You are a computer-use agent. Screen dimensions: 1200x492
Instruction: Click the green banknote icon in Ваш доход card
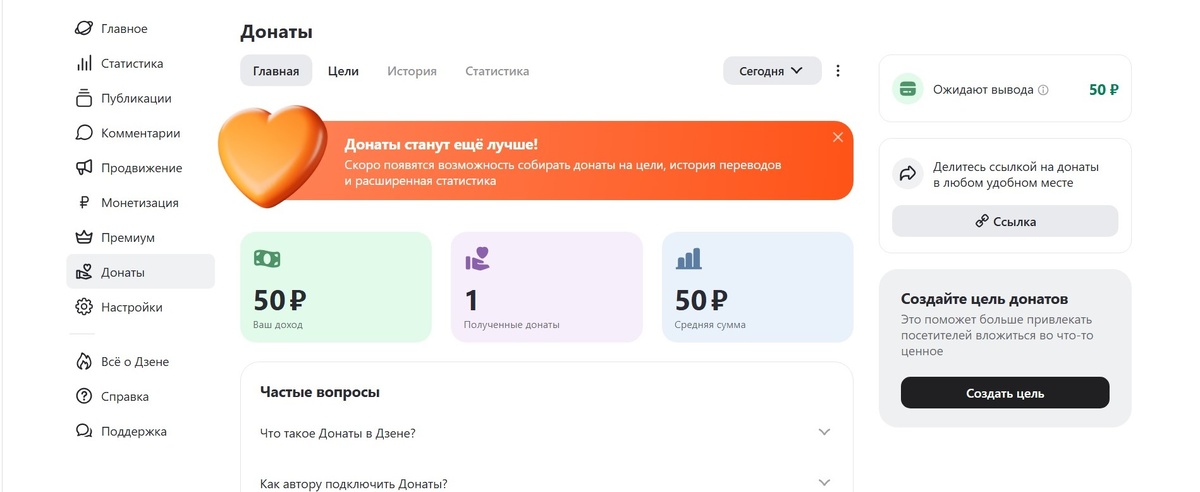coord(267,259)
